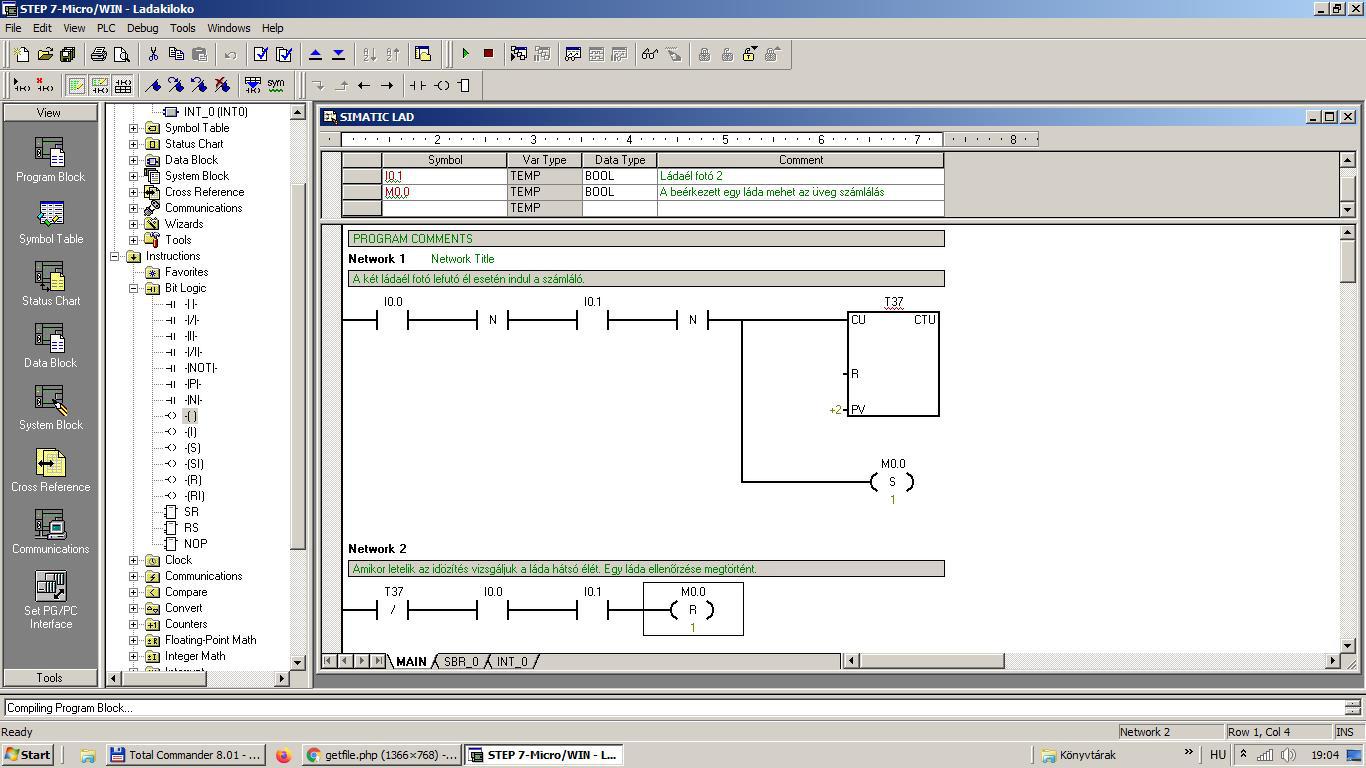Collapse the Bit Logic folder
The width and height of the screenshot is (1366, 768).
[134, 288]
